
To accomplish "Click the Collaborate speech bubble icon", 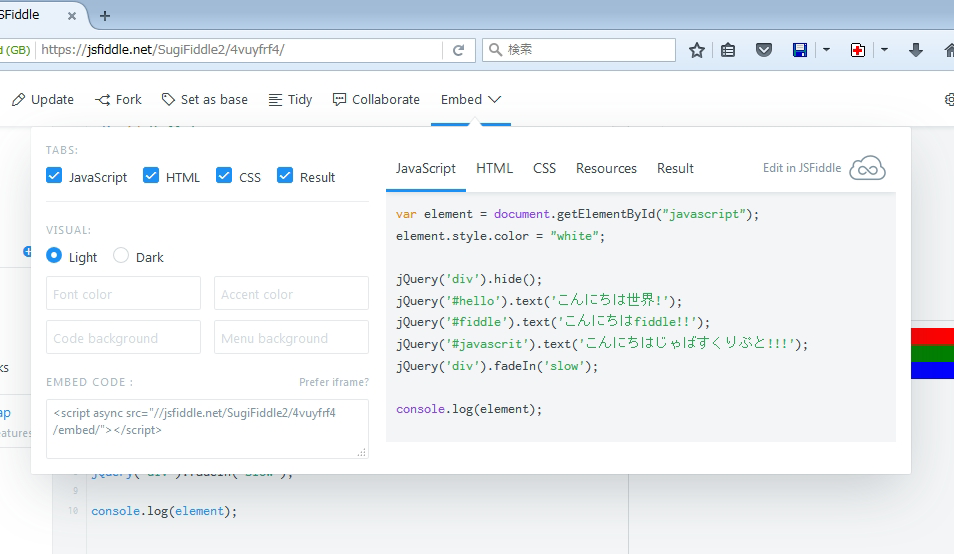I will coord(339,99).
